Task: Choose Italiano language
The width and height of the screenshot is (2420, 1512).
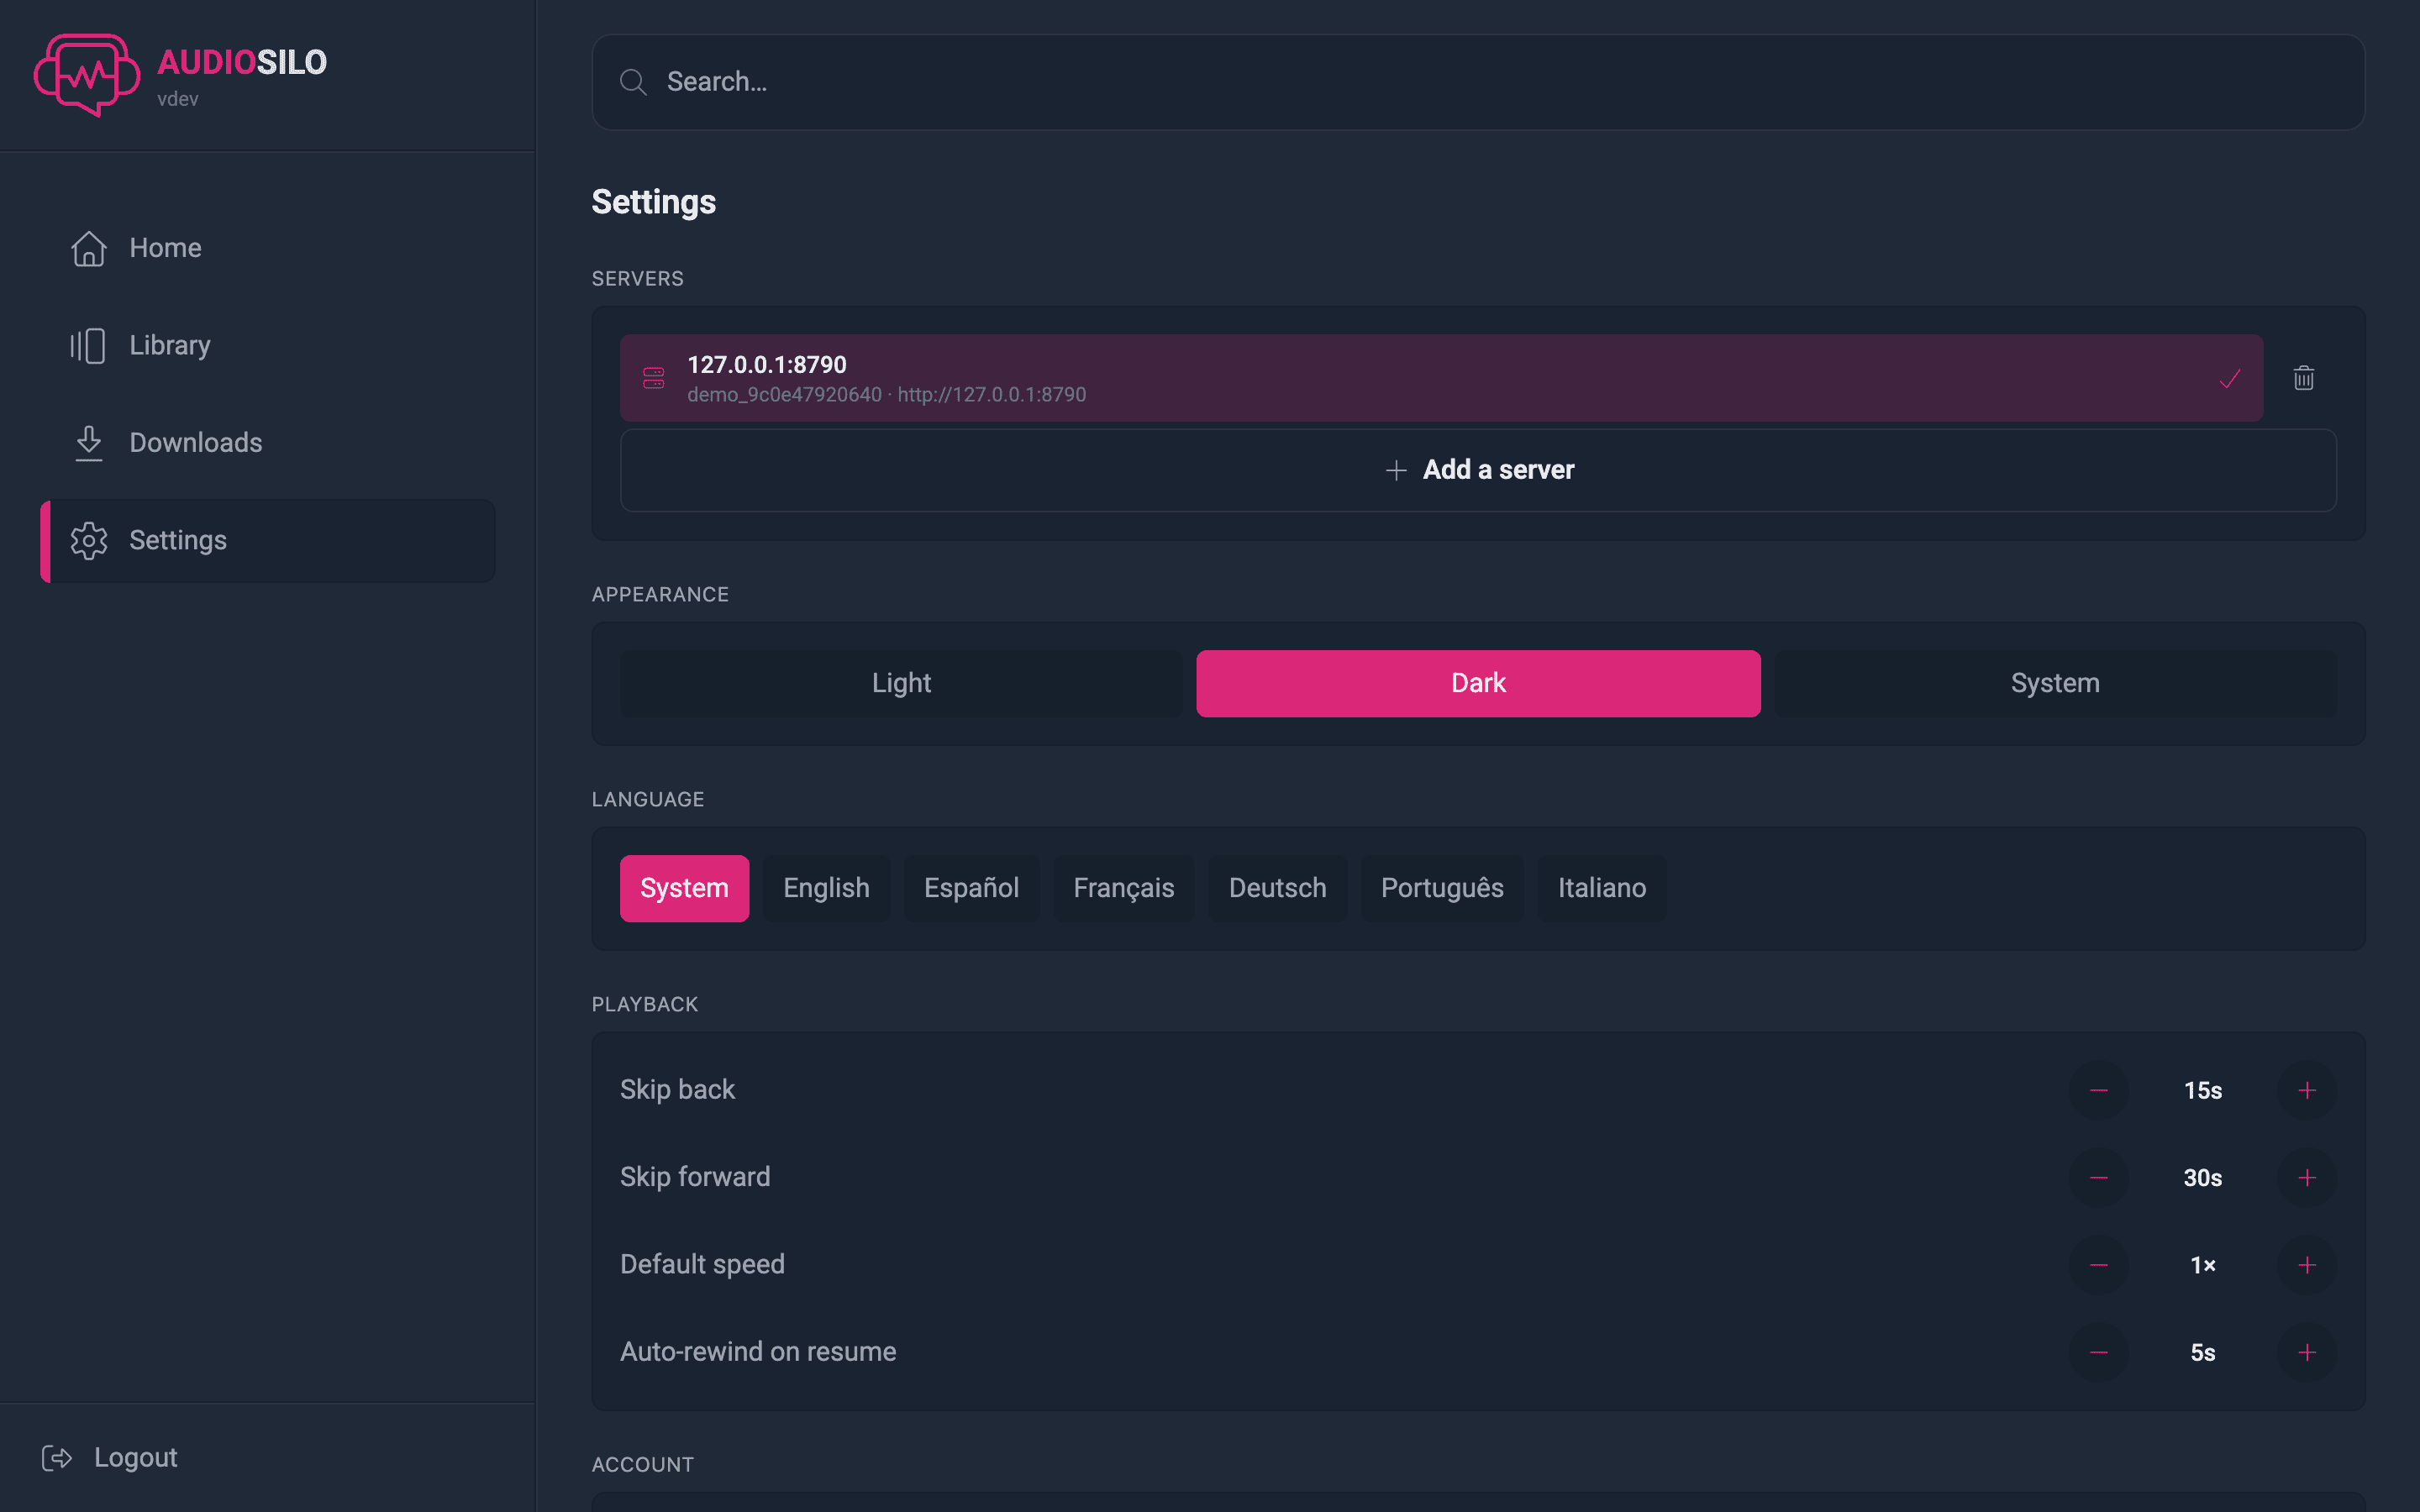Action: point(1602,888)
